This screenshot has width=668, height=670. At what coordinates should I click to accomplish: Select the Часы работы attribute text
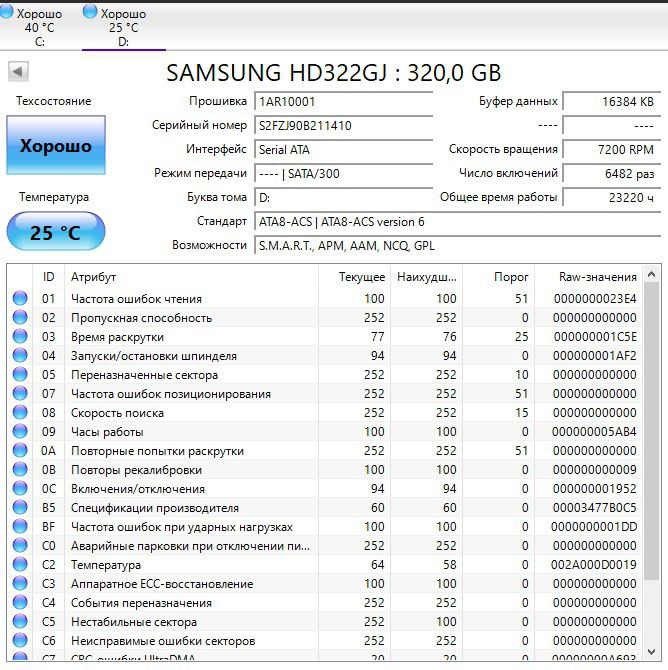(x=107, y=432)
